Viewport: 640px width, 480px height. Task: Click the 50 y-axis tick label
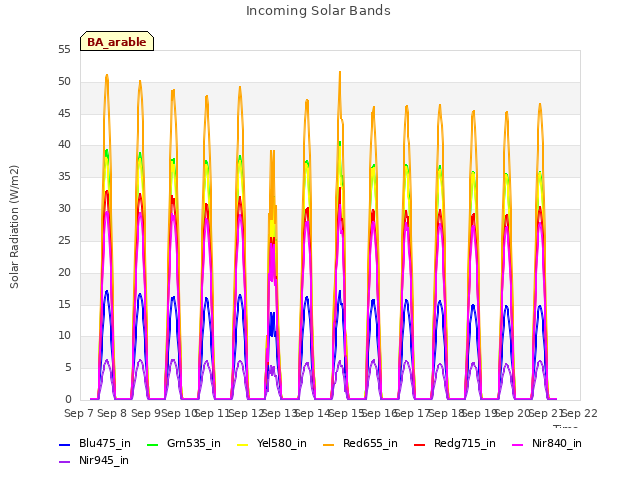(64, 82)
